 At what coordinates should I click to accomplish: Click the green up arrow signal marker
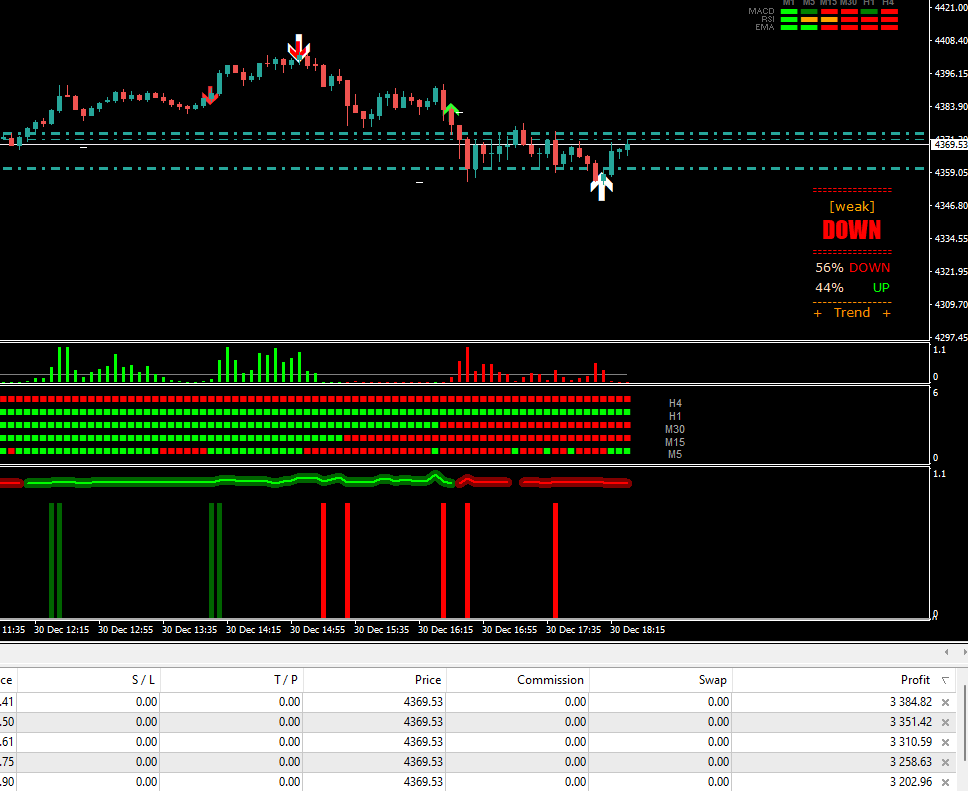pos(451,109)
